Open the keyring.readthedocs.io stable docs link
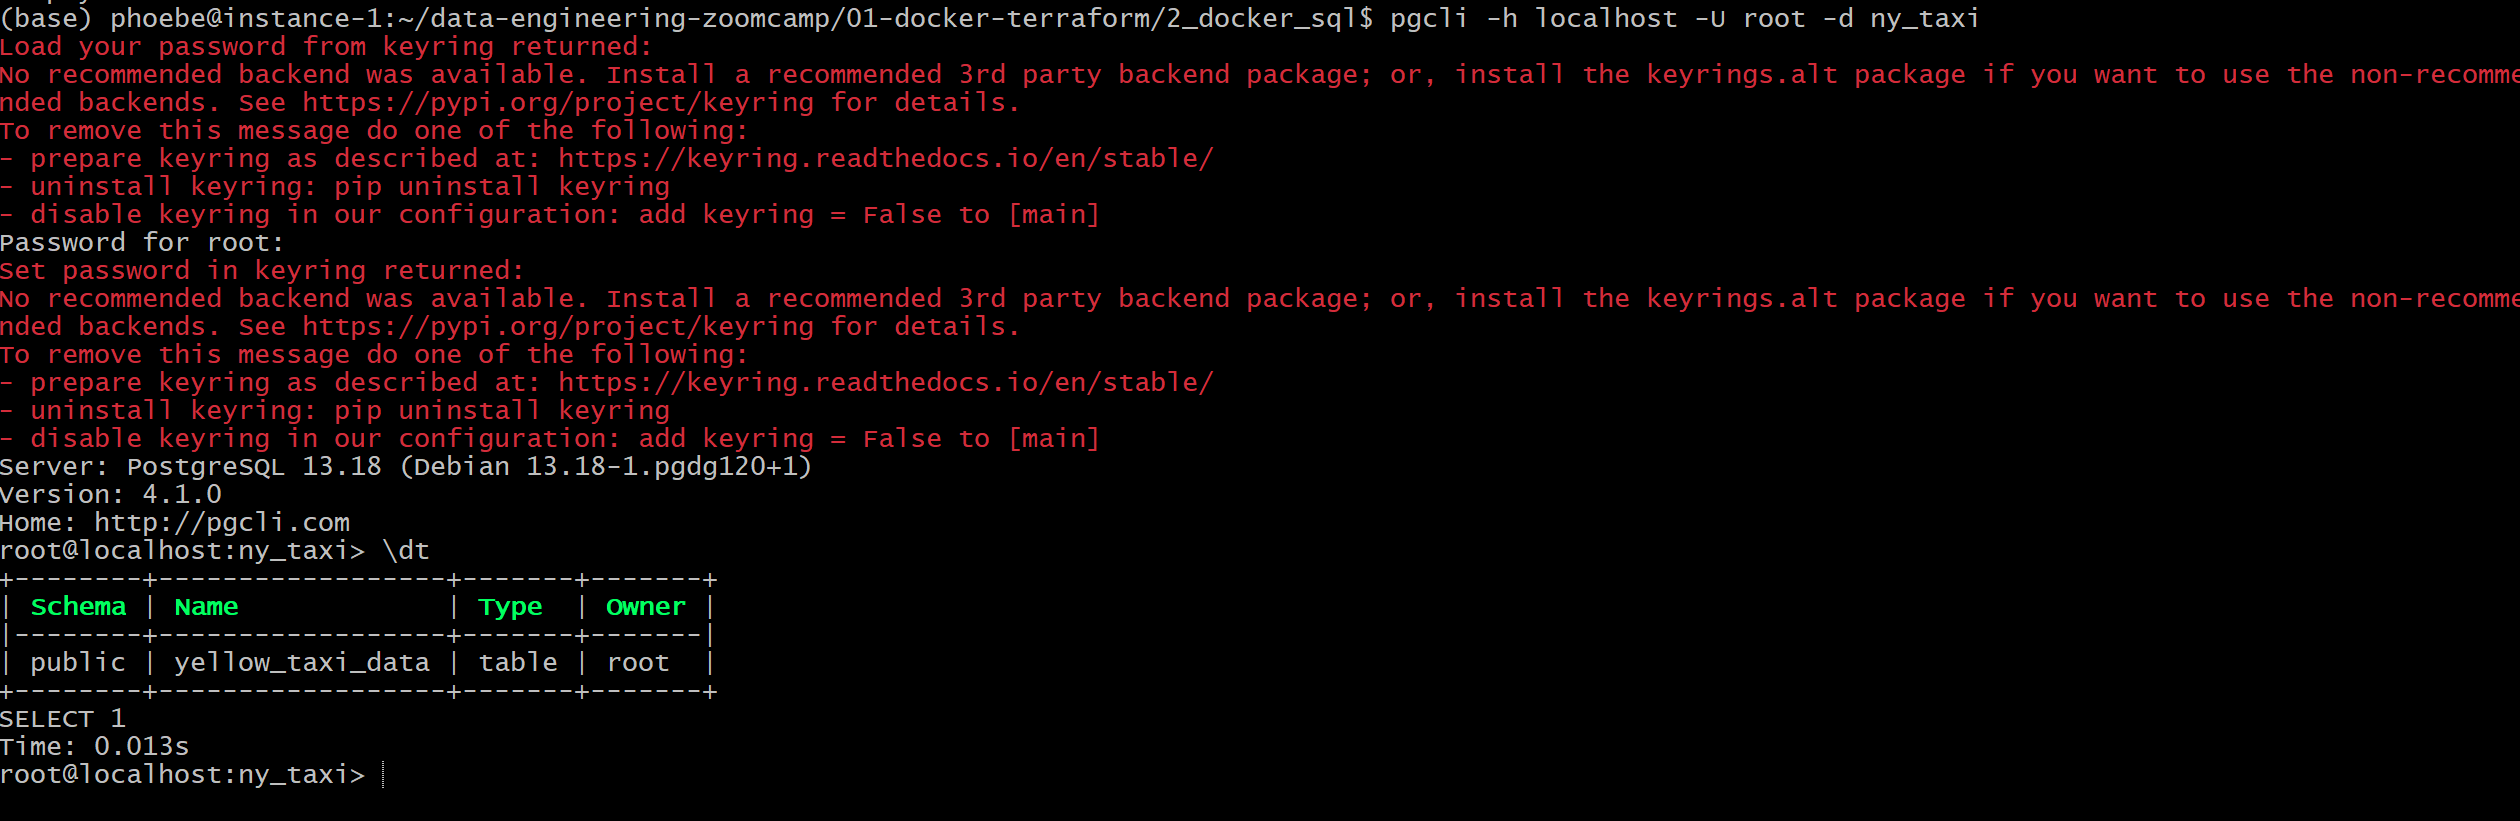Viewport: 2520px width, 821px height. [x=886, y=159]
